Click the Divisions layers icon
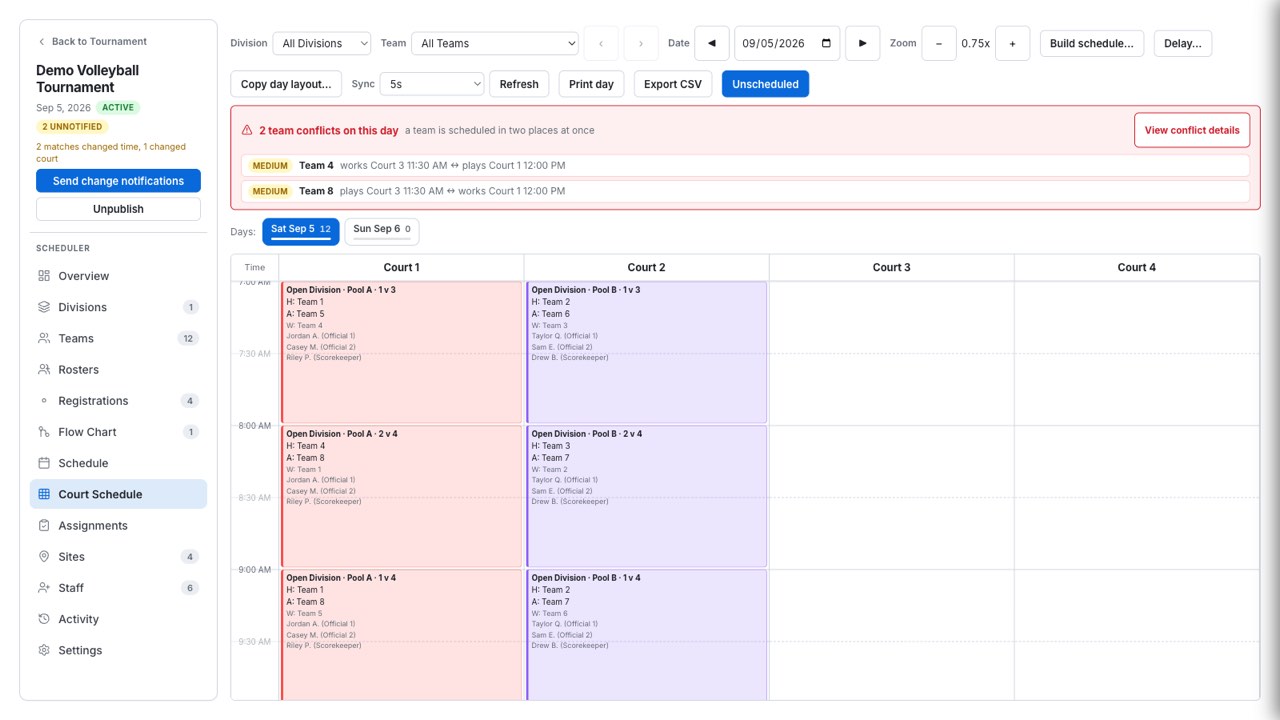This screenshot has height=720, width=1280. click(x=44, y=307)
